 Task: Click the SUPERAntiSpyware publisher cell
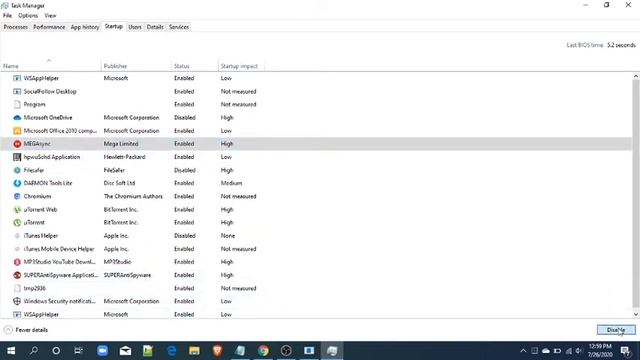[127, 275]
